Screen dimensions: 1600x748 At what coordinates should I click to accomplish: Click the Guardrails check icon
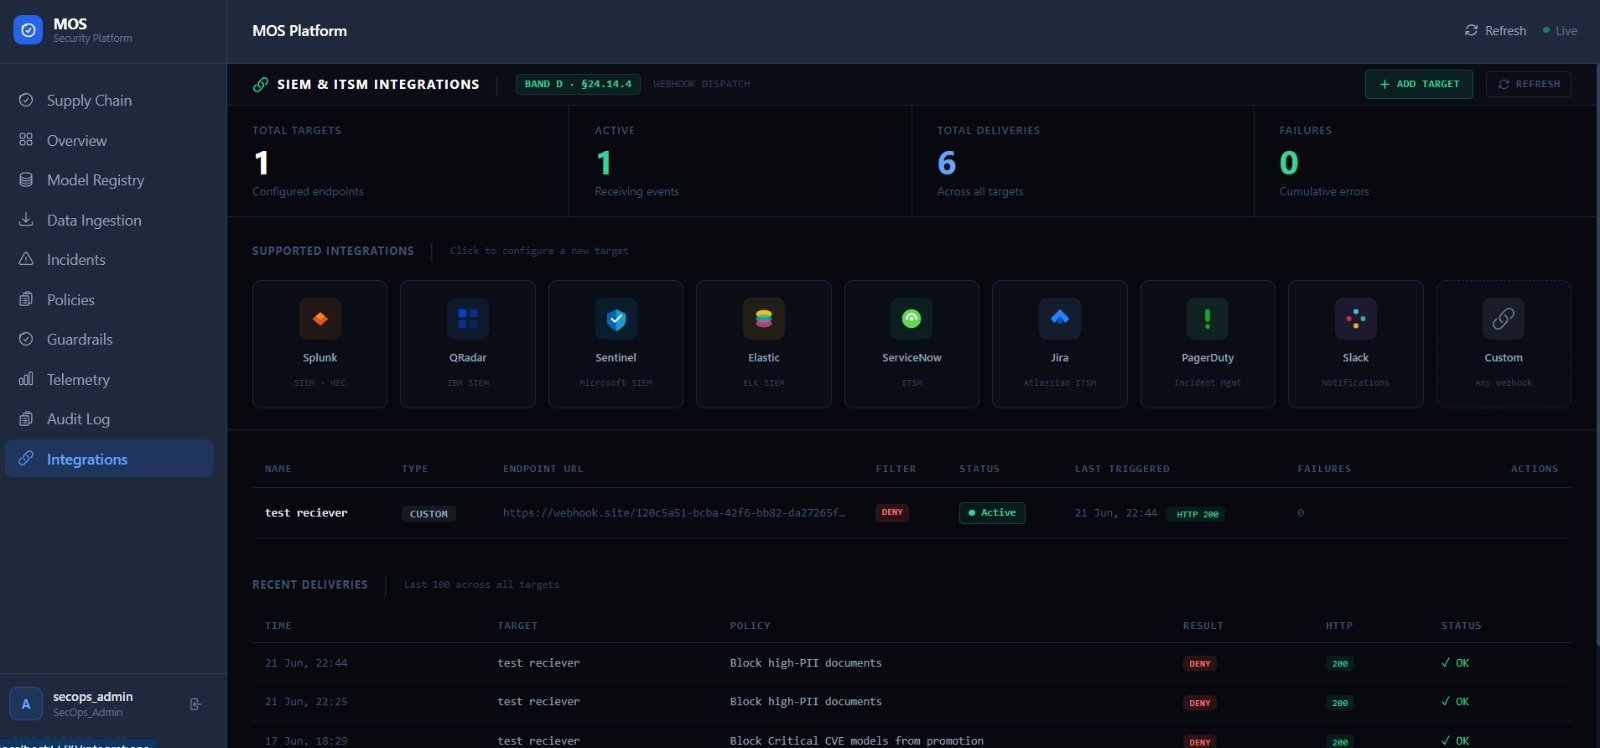[x=26, y=339]
